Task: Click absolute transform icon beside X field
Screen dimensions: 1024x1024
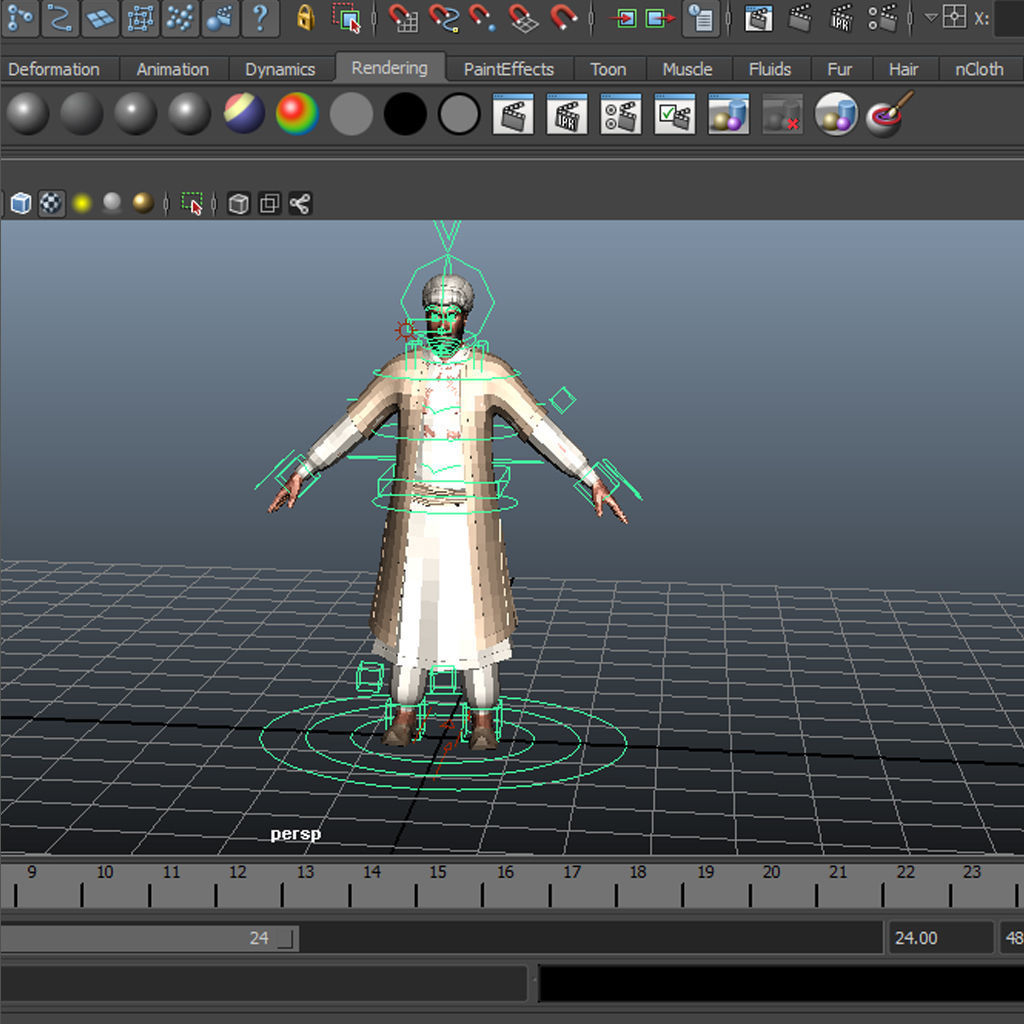Action: click(x=954, y=17)
